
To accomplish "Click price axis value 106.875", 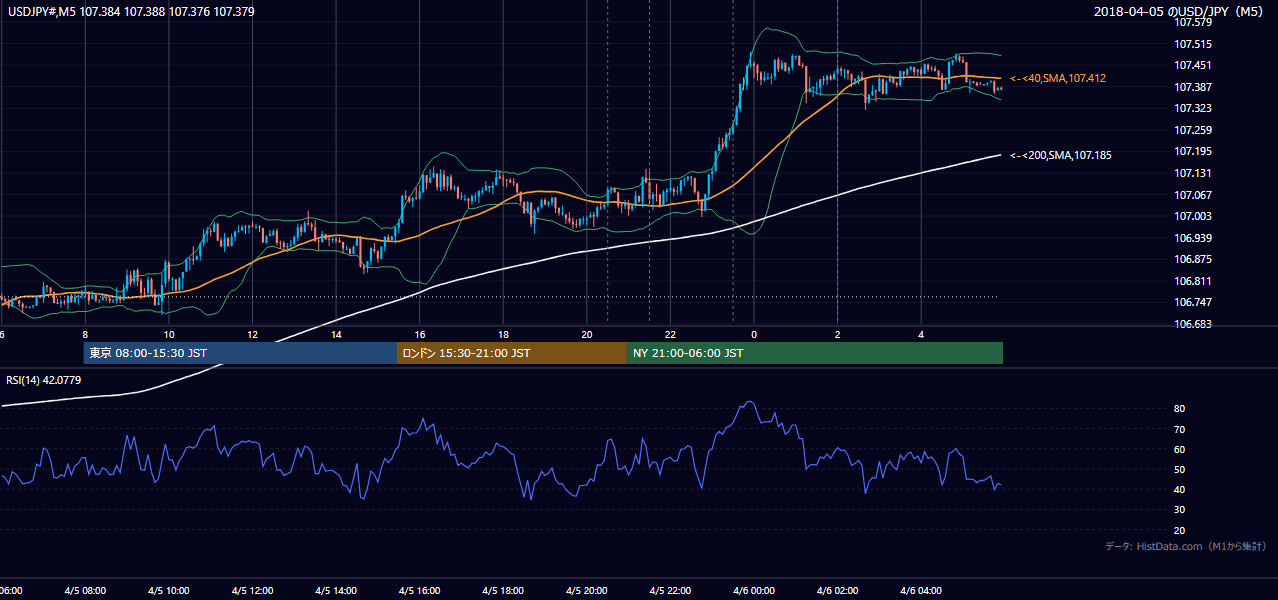I will pos(1193,259).
